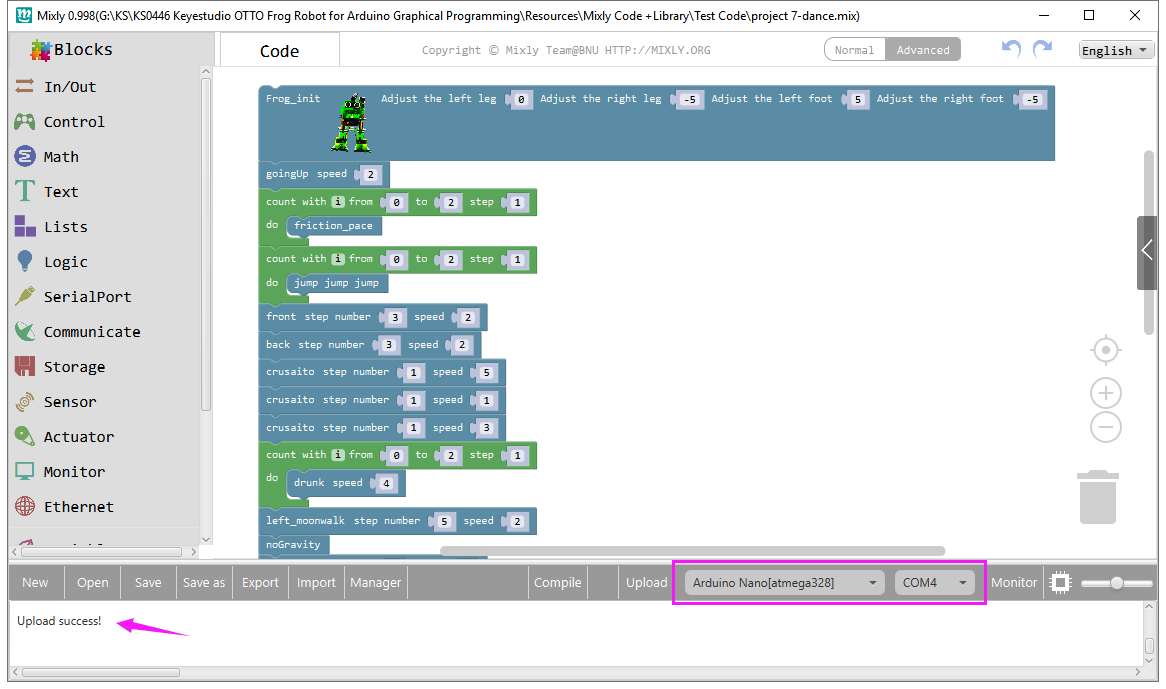Open the library Manager

[x=376, y=583]
